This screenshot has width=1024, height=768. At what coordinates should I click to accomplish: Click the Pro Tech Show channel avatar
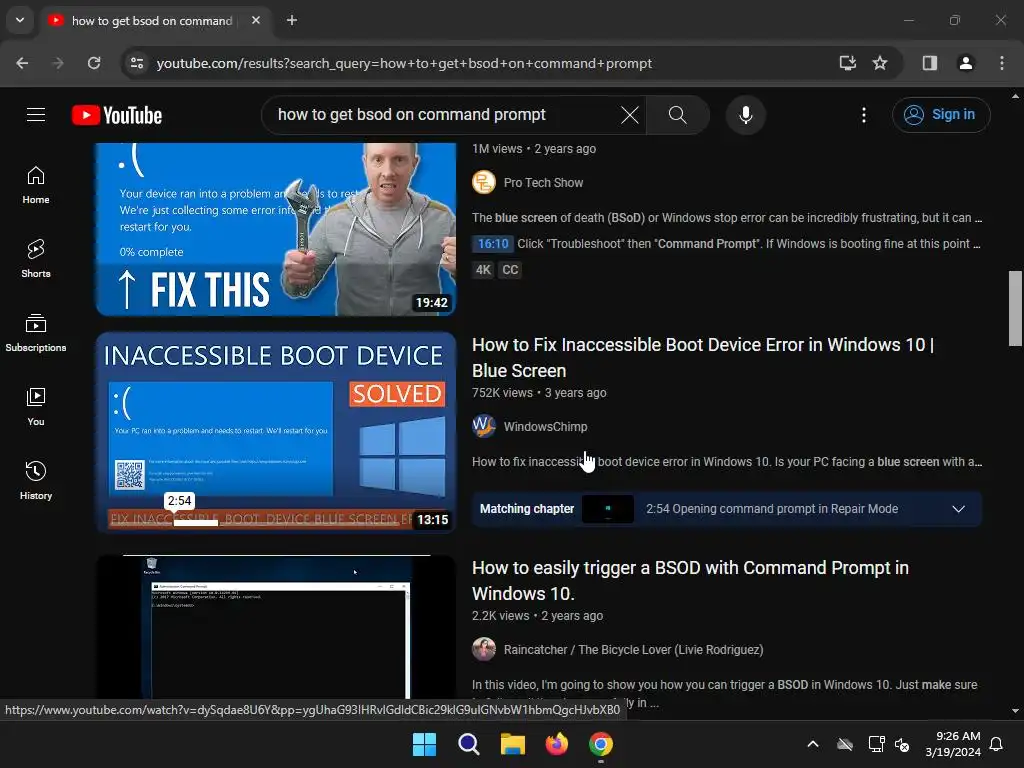coord(484,182)
